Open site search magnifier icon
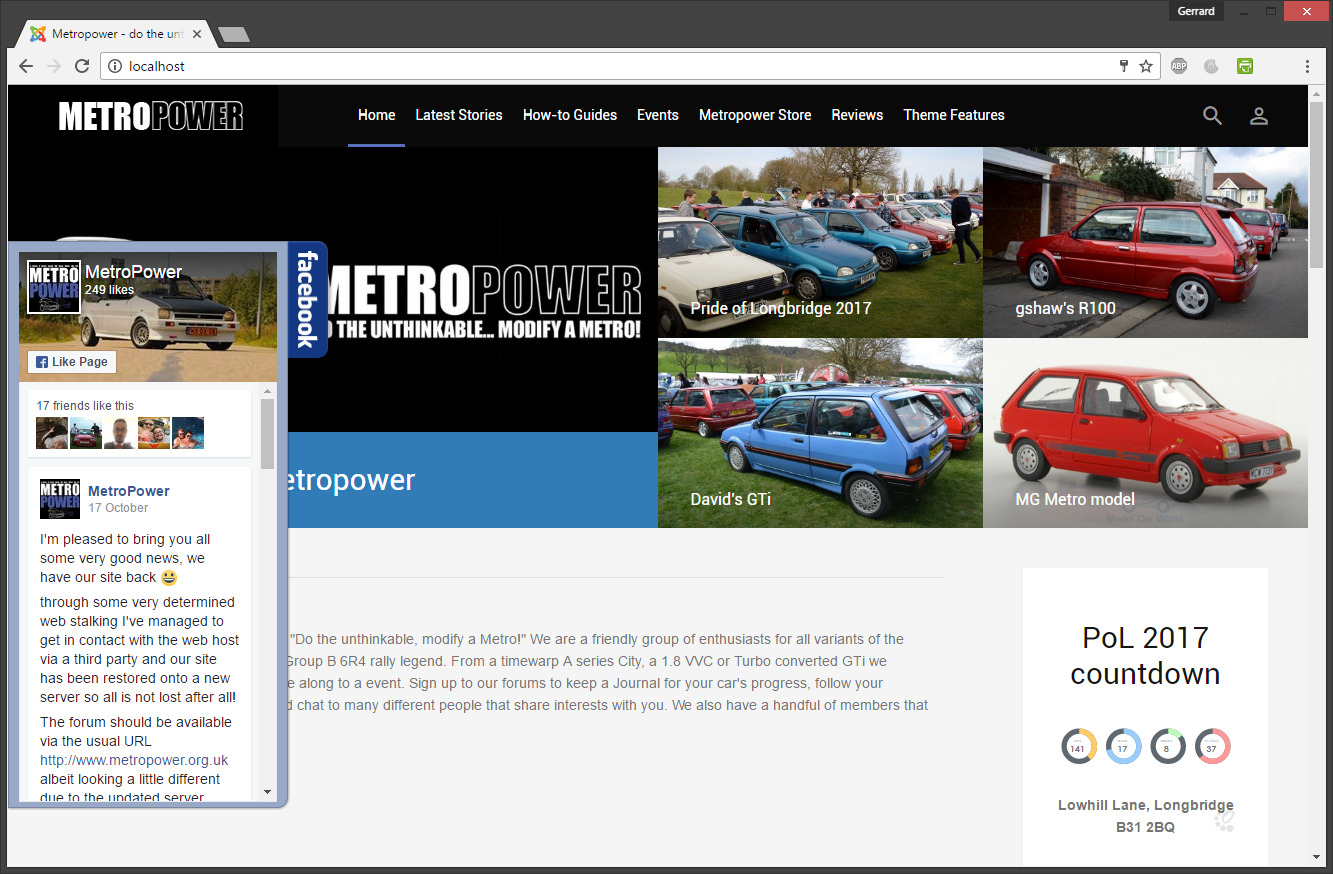Image resolution: width=1333 pixels, height=874 pixels. [1212, 116]
